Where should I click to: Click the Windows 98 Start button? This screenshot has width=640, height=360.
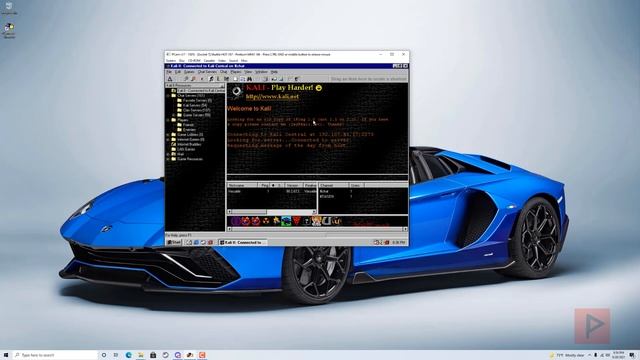[174, 242]
